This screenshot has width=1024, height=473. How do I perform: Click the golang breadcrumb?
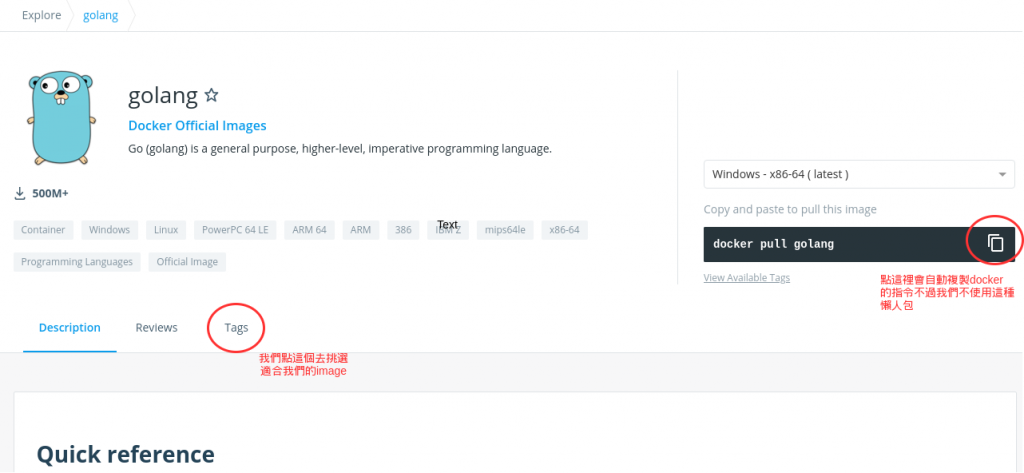[101, 15]
